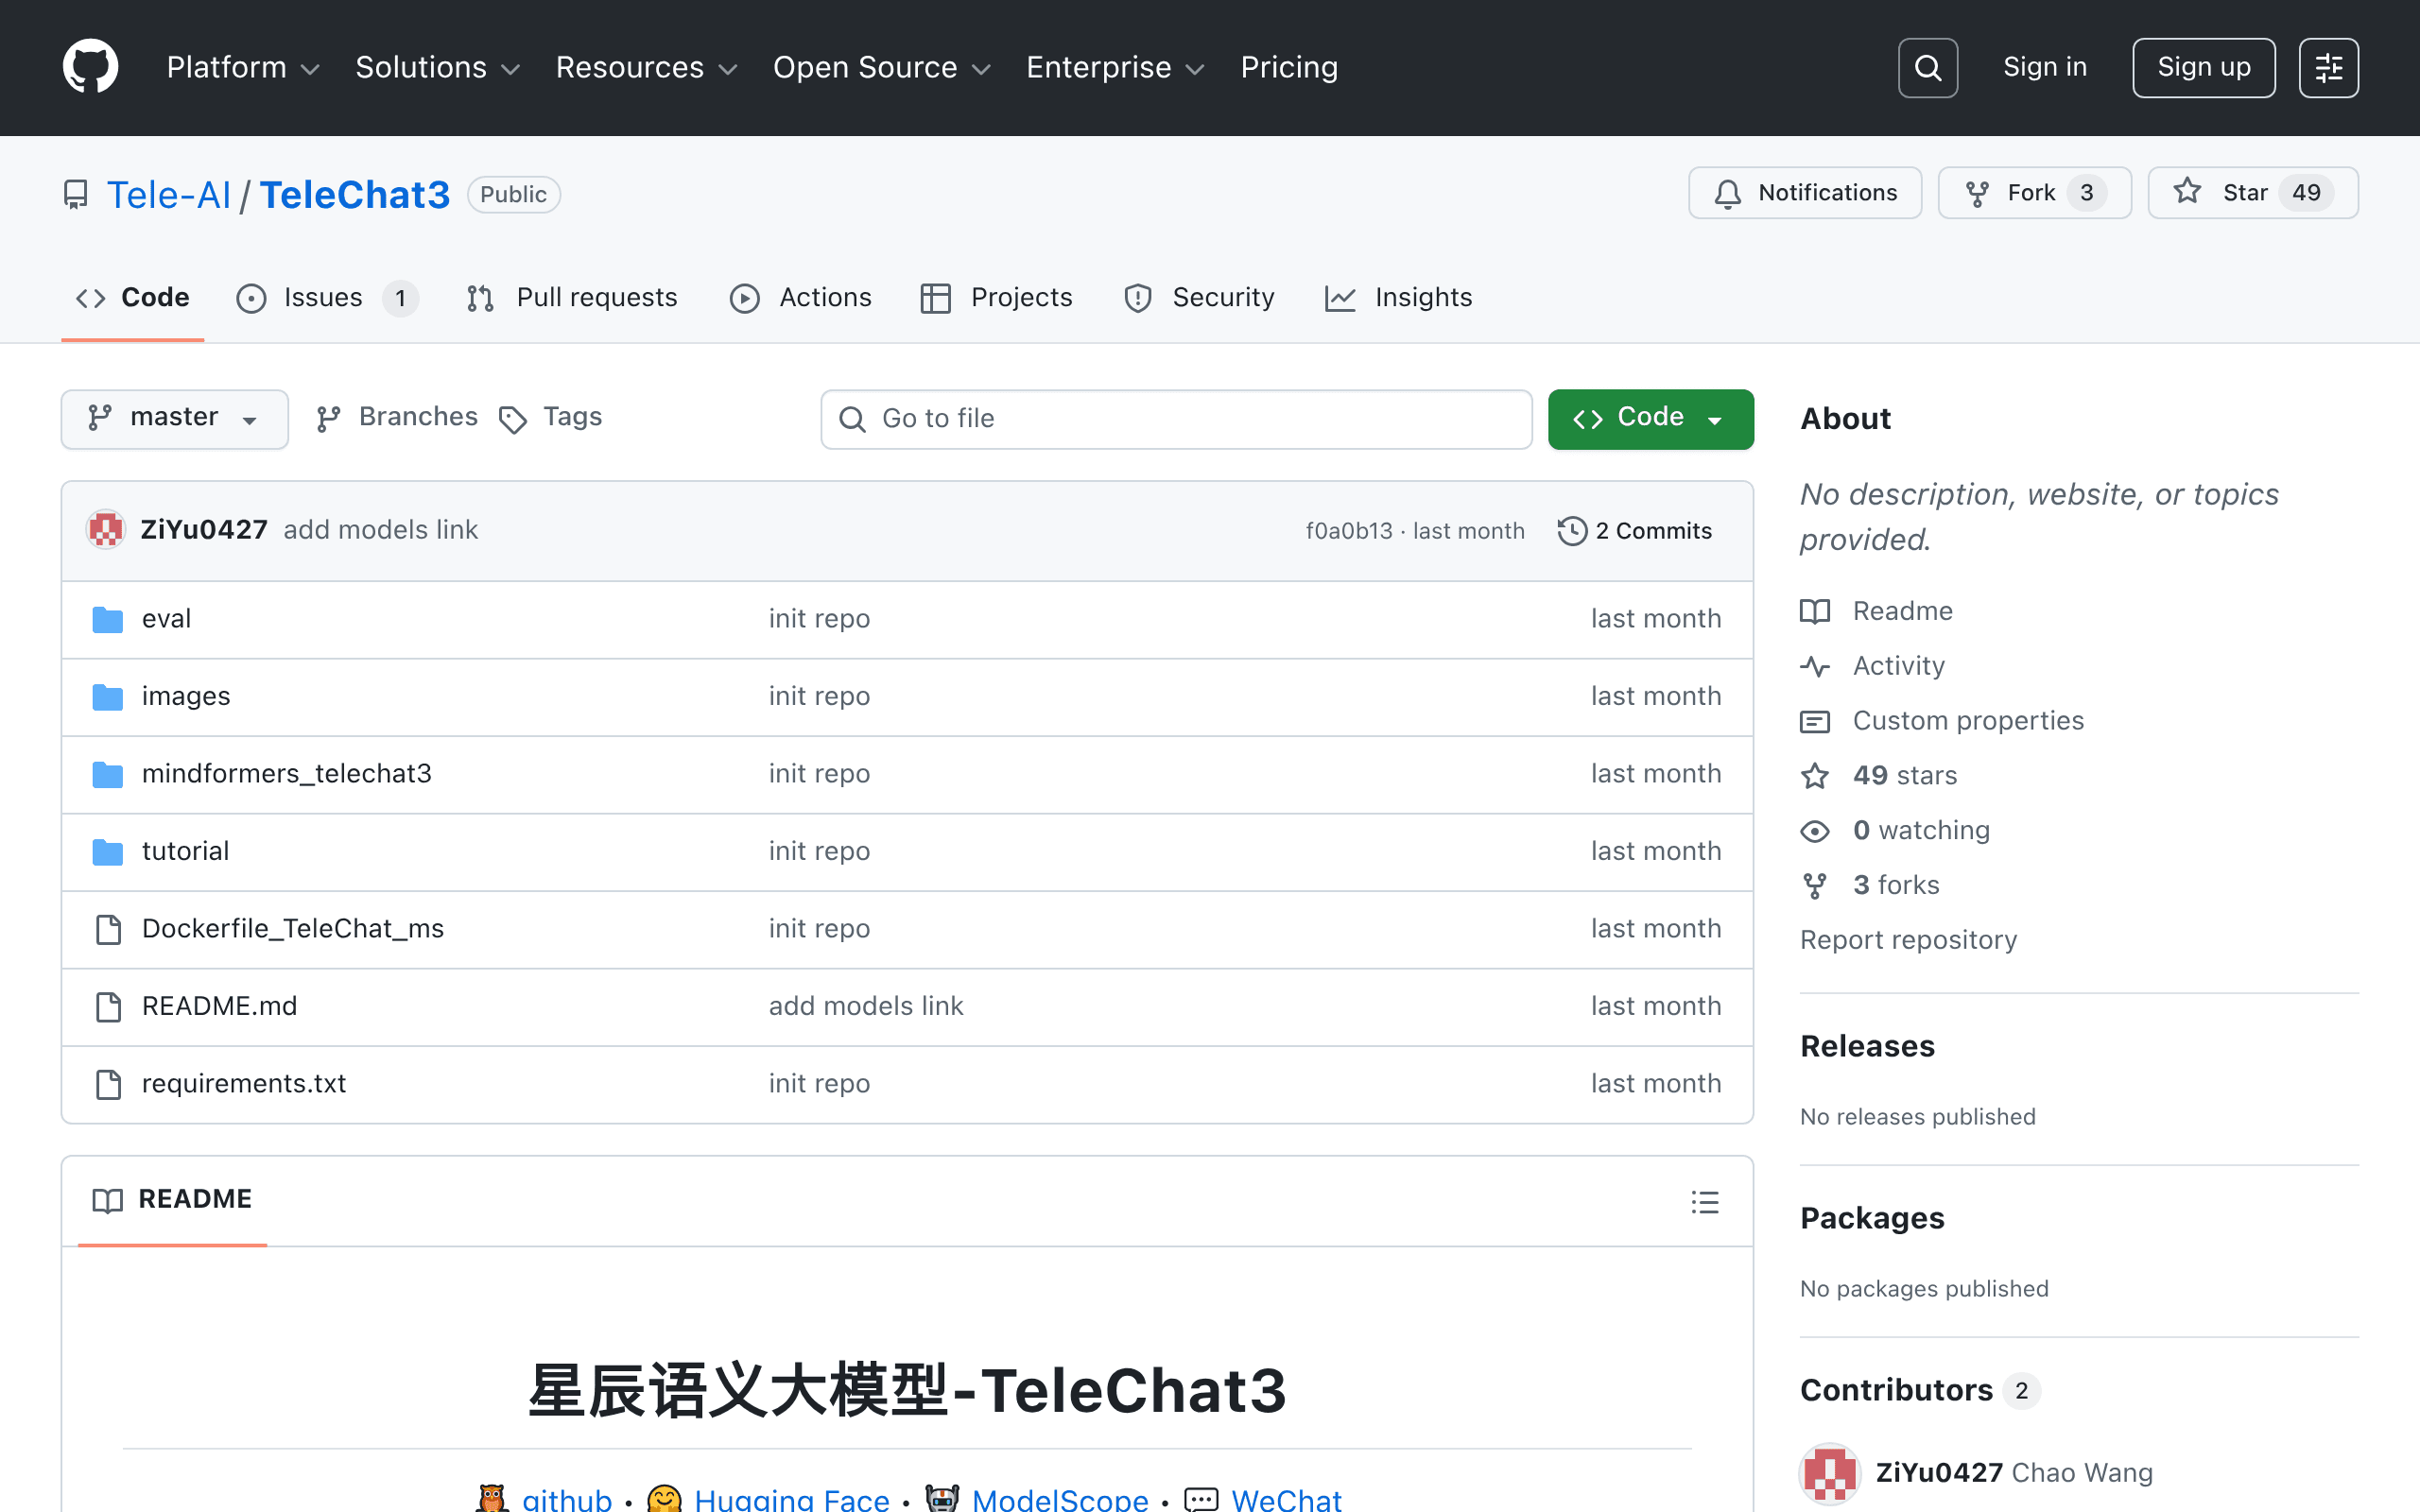The image size is (2420, 1512).
Task: Click the eval folder icon
Action: [107, 619]
